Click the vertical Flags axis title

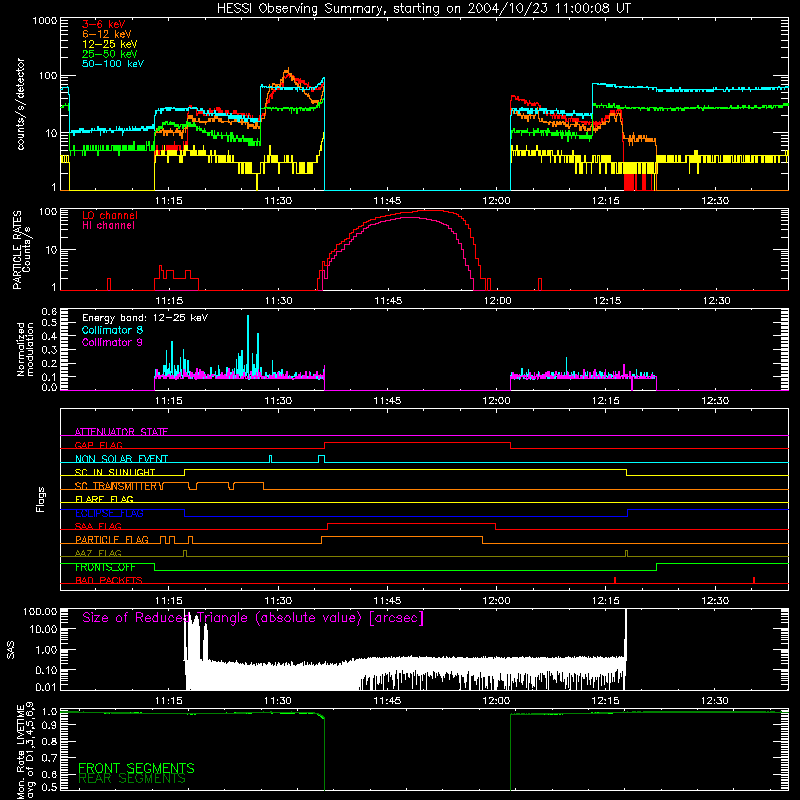[x=41, y=499]
